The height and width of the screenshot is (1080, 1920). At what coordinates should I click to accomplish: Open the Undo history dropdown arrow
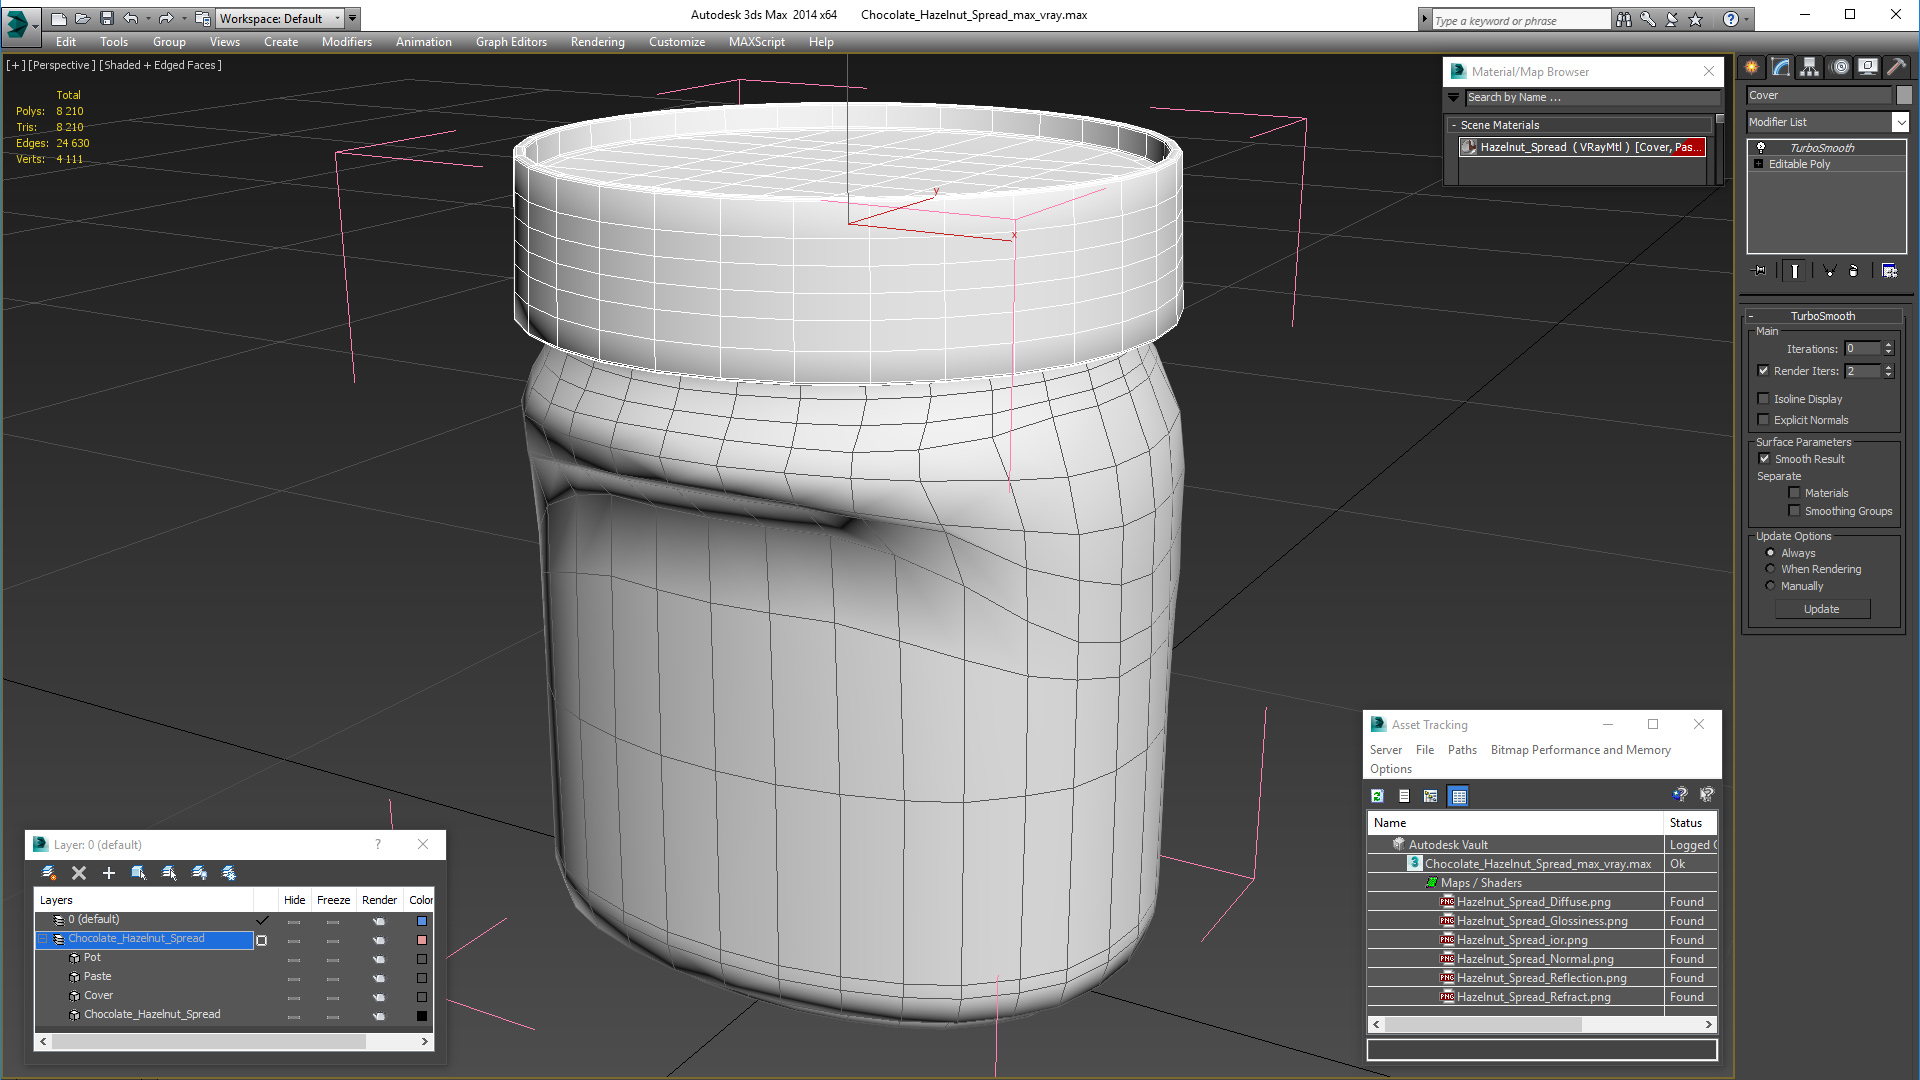pyautogui.click(x=148, y=18)
